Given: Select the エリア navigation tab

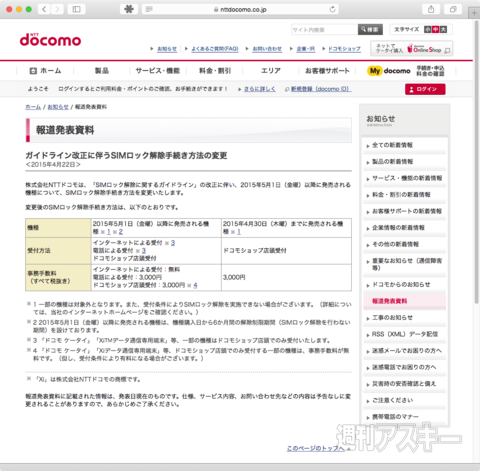Looking at the screenshot, I should coord(271,71).
